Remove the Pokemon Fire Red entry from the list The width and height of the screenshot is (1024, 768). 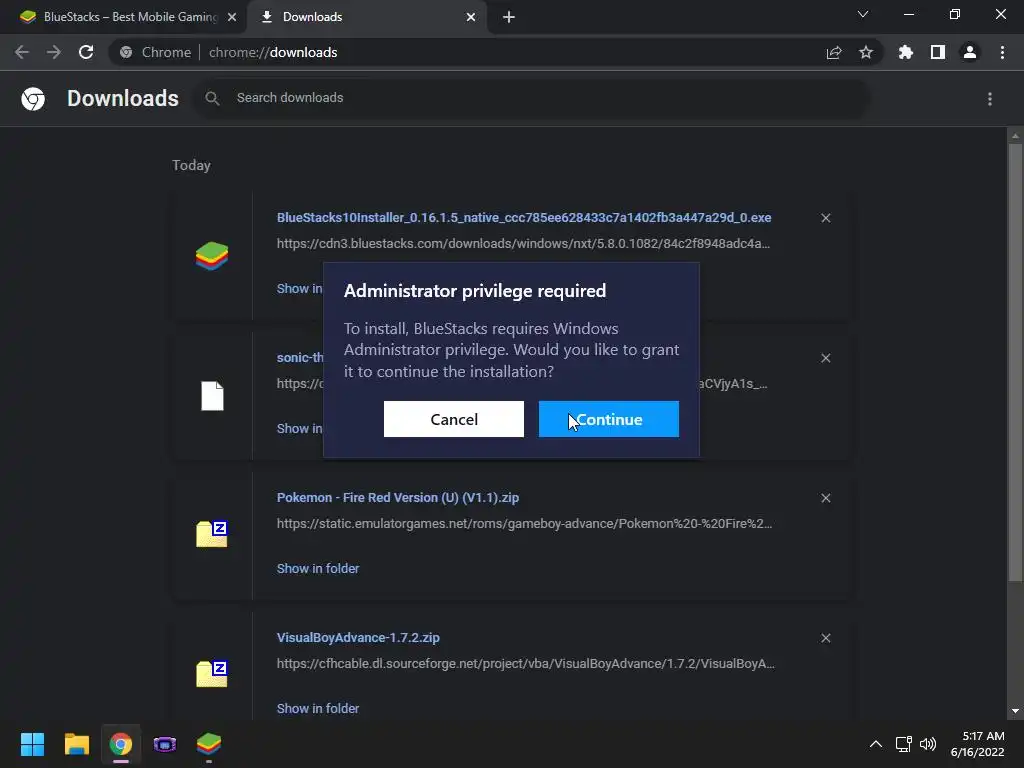pyautogui.click(x=825, y=498)
